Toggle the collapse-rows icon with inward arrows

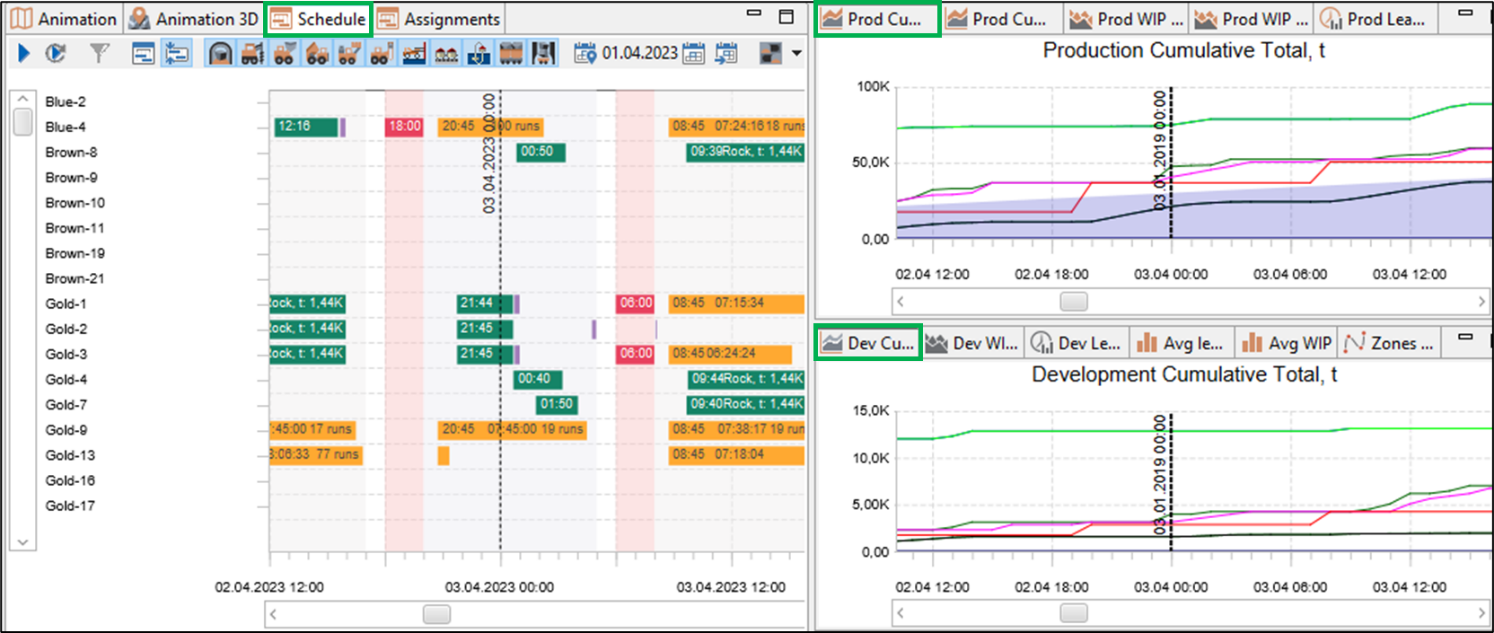click(x=176, y=53)
